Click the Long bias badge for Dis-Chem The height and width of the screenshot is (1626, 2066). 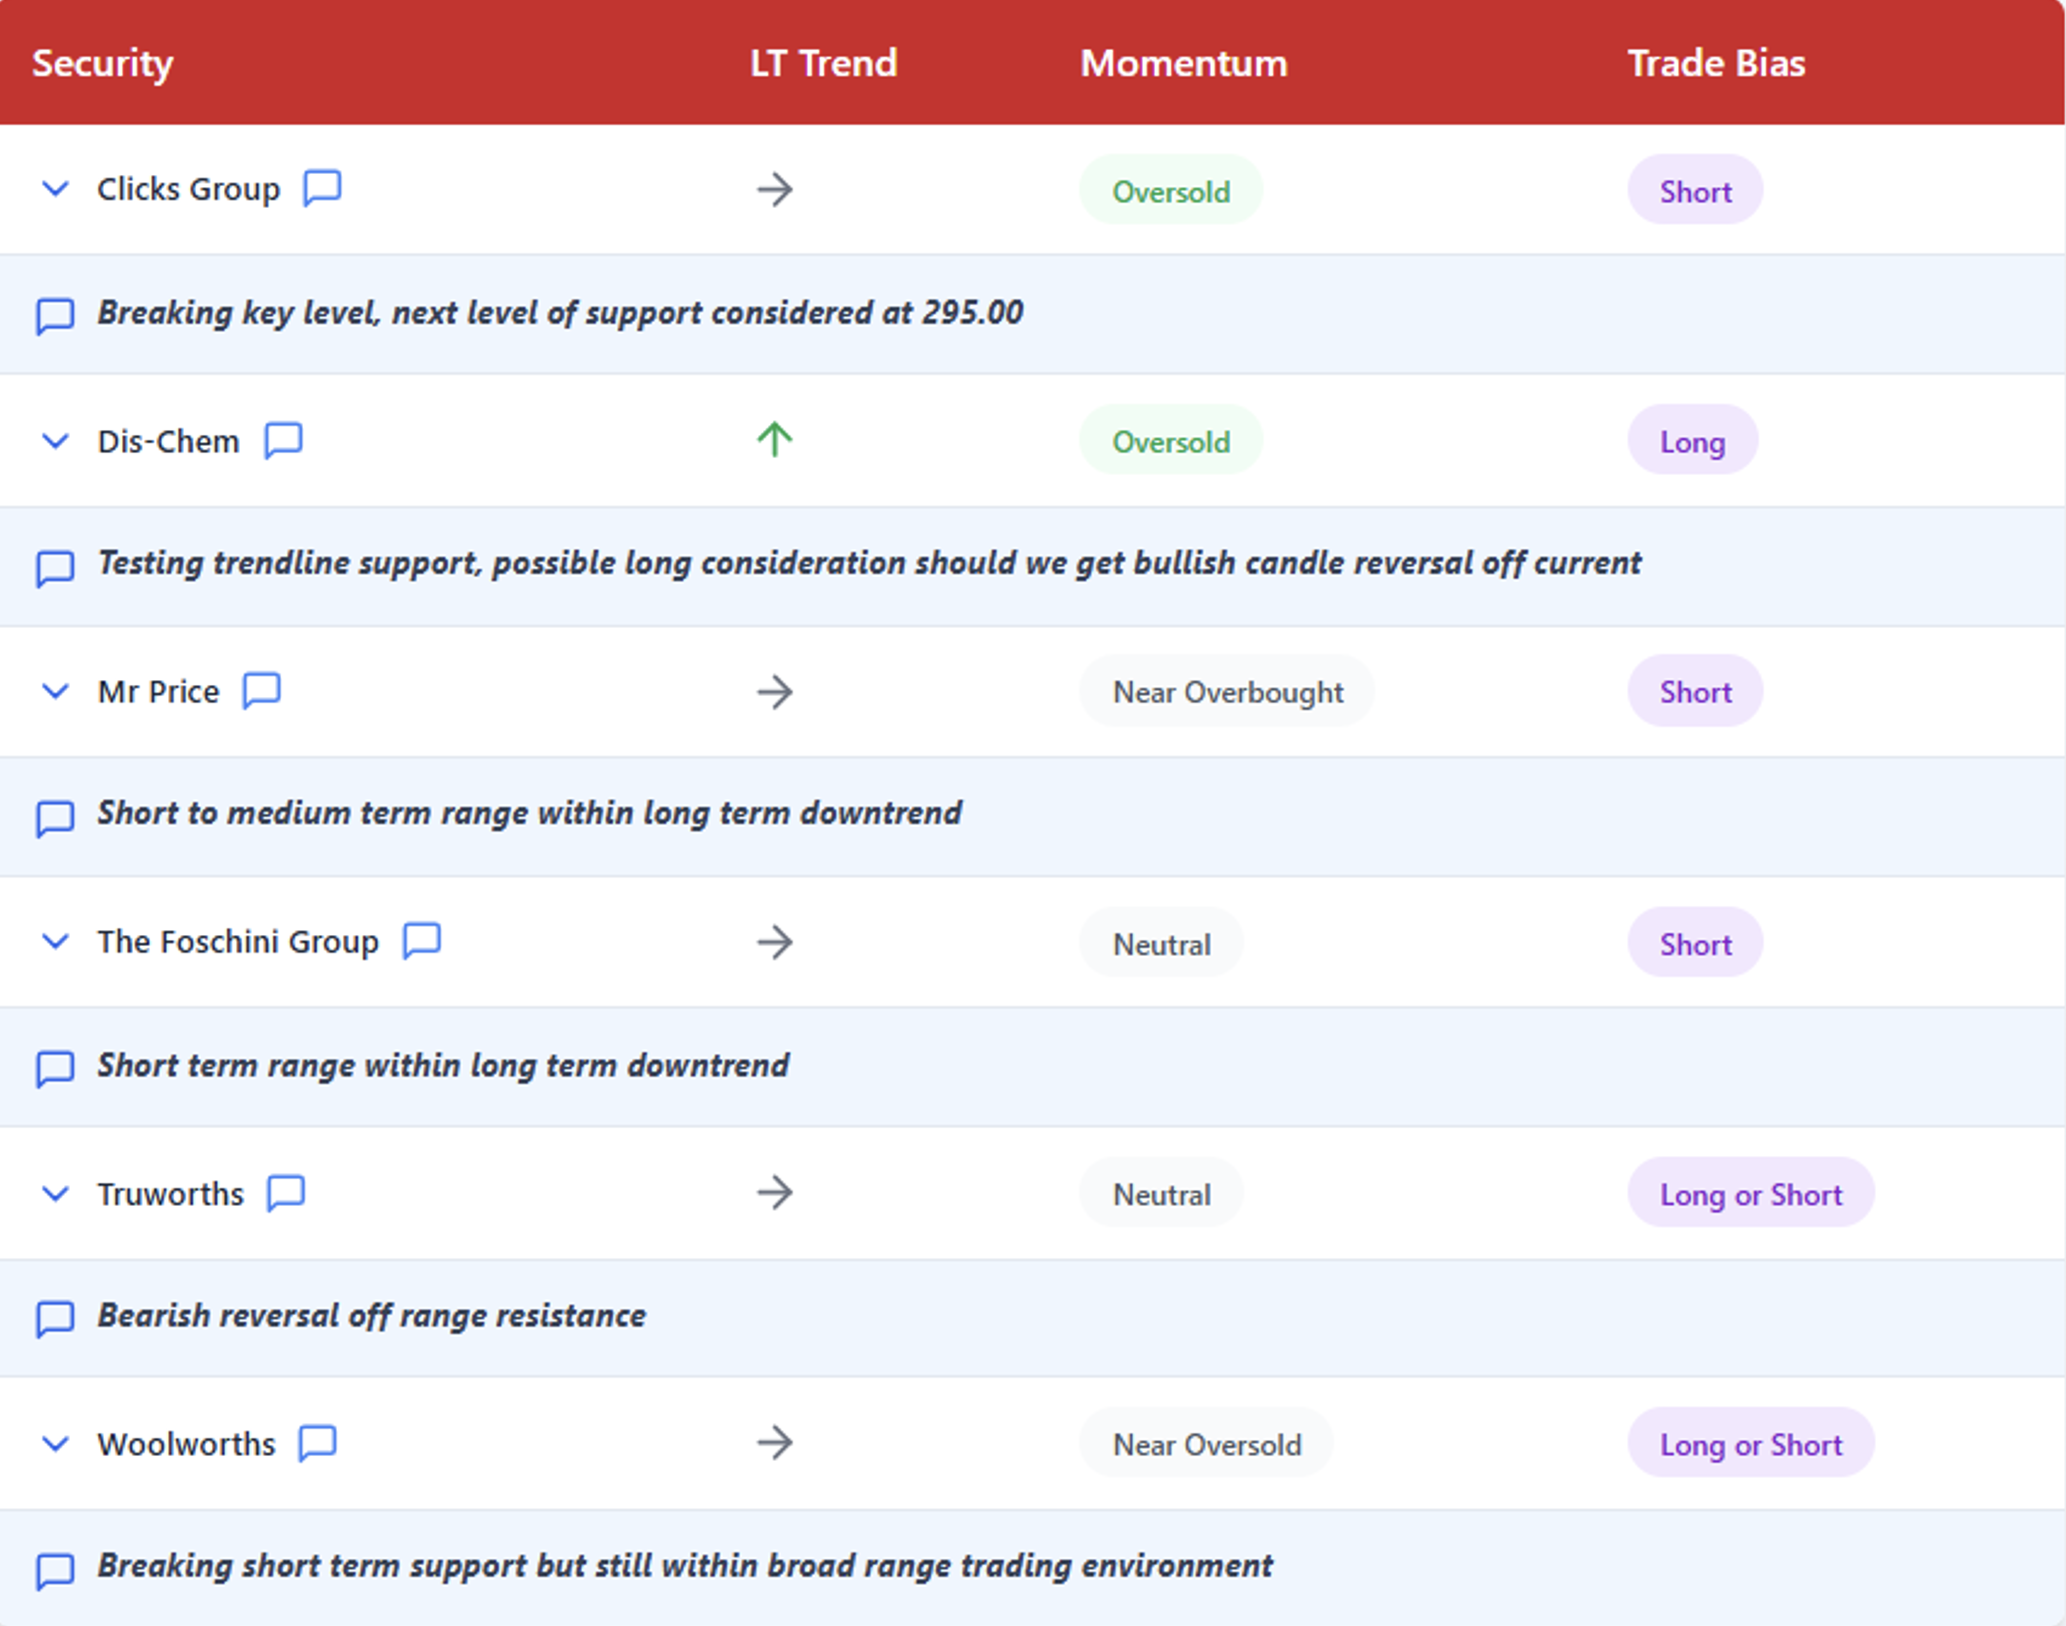[1692, 441]
